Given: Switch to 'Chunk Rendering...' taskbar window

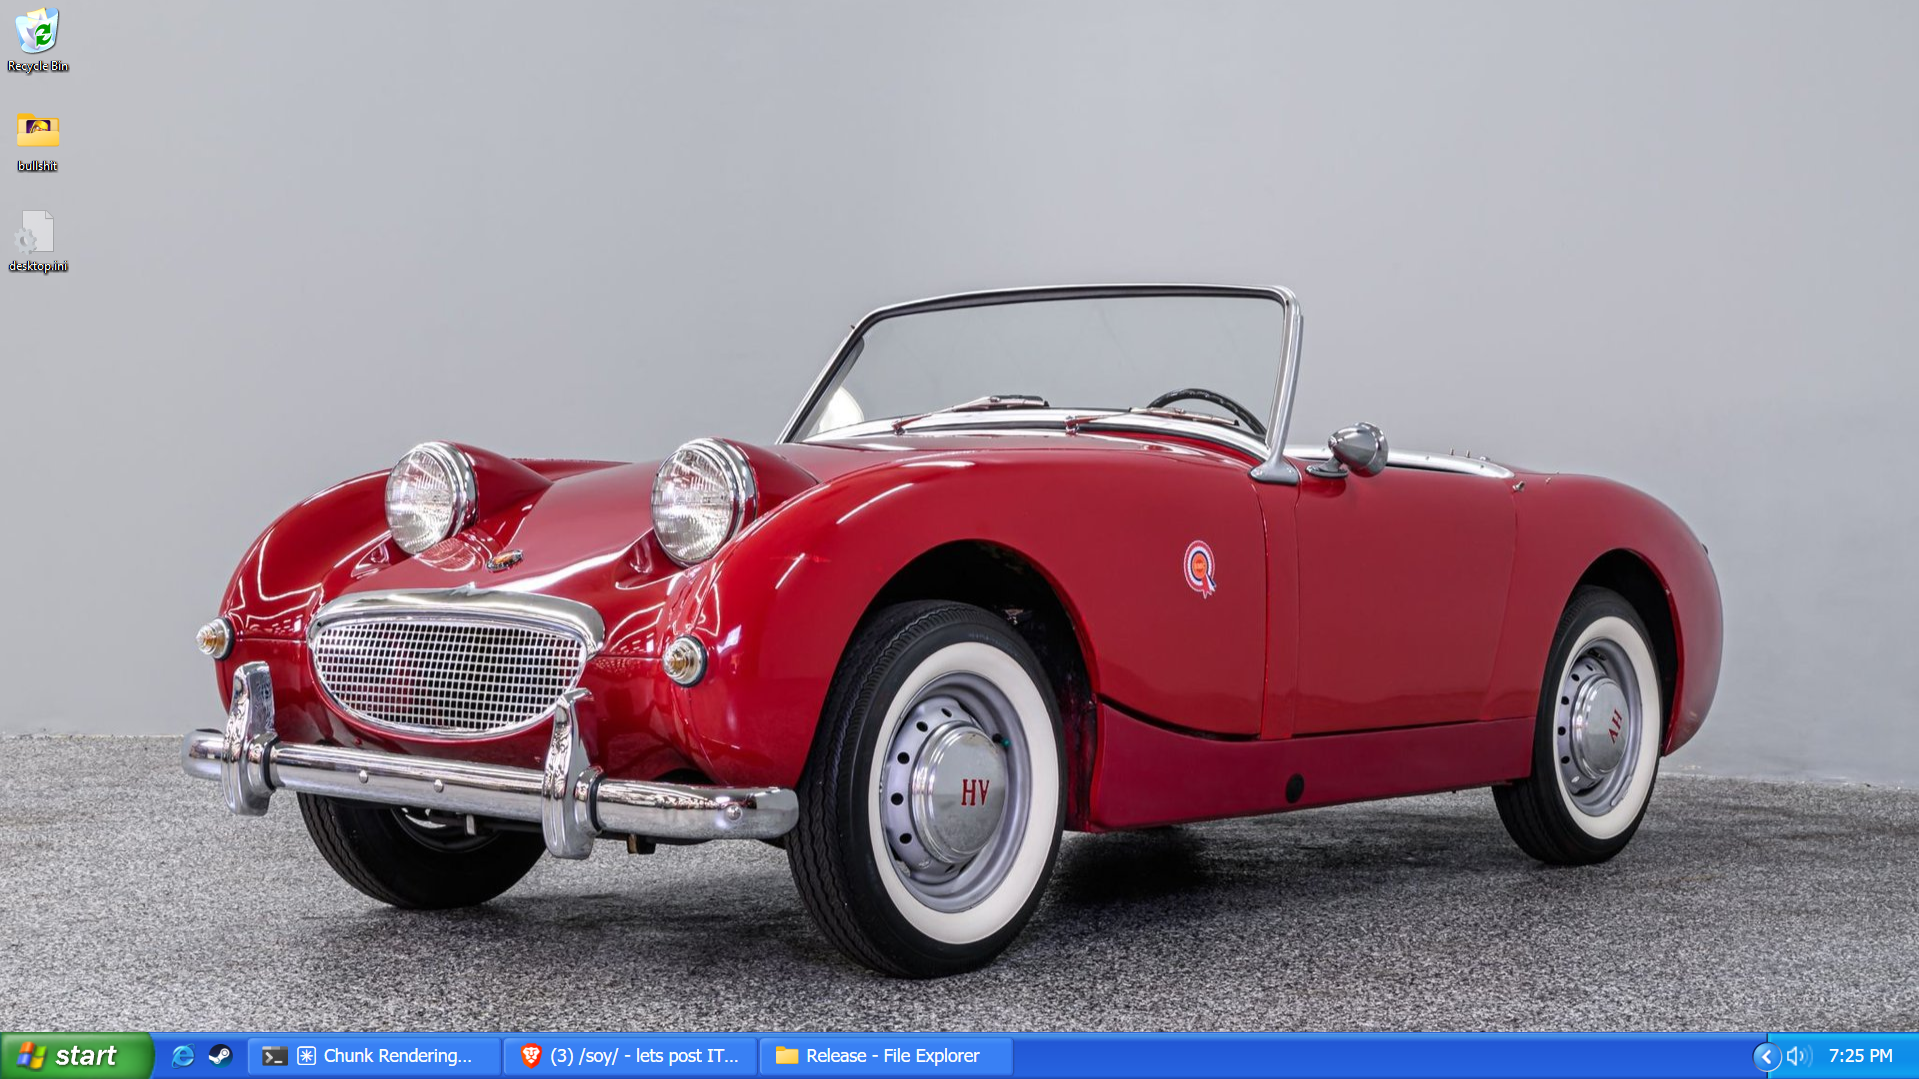Looking at the screenshot, I should [397, 1056].
